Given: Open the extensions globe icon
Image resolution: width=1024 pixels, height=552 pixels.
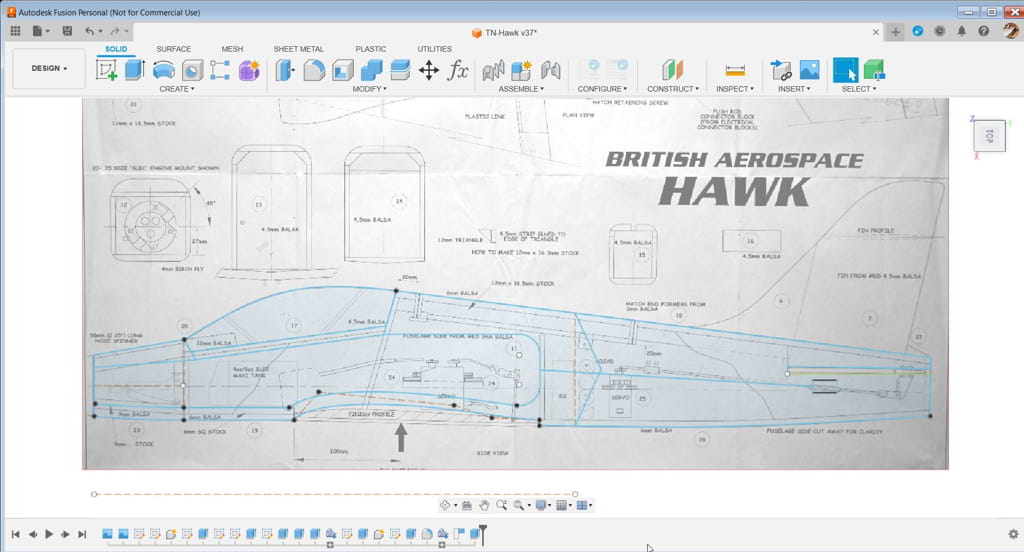Looking at the screenshot, I should tap(918, 31).
